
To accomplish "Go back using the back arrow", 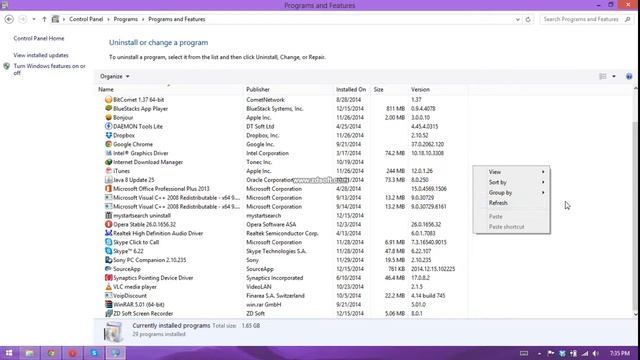I will pyautogui.click(x=9, y=19).
